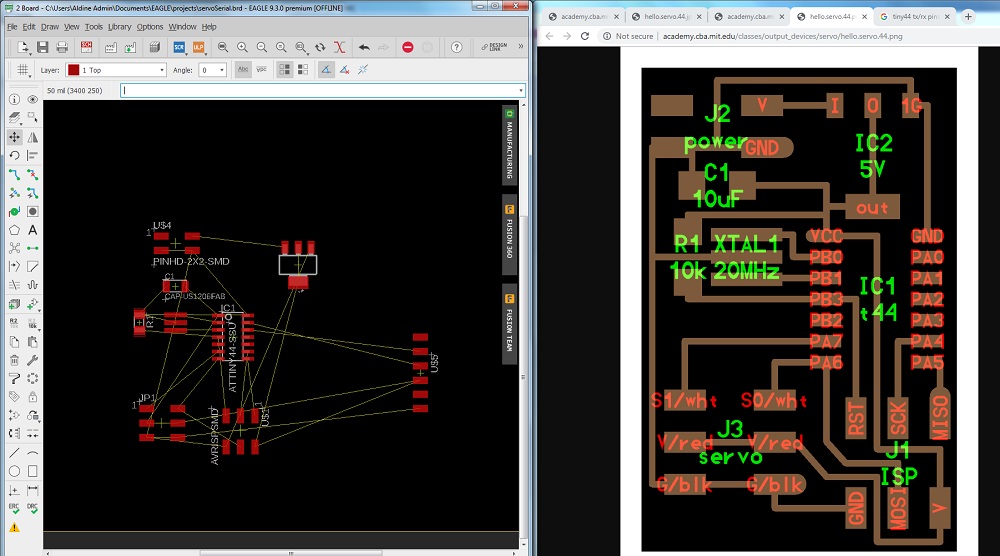Select the Move tool in the sidebar
The width and height of the screenshot is (1000, 556).
14,136
